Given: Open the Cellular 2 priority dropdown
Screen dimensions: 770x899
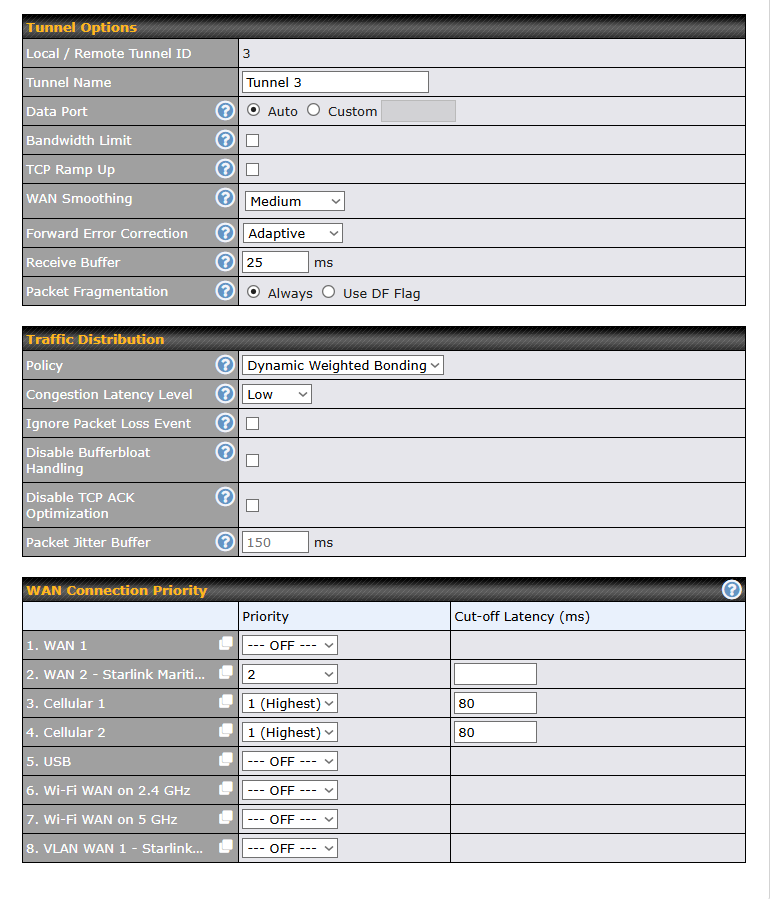Looking at the screenshot, I should pyautogui.click(x=290, y=732).
